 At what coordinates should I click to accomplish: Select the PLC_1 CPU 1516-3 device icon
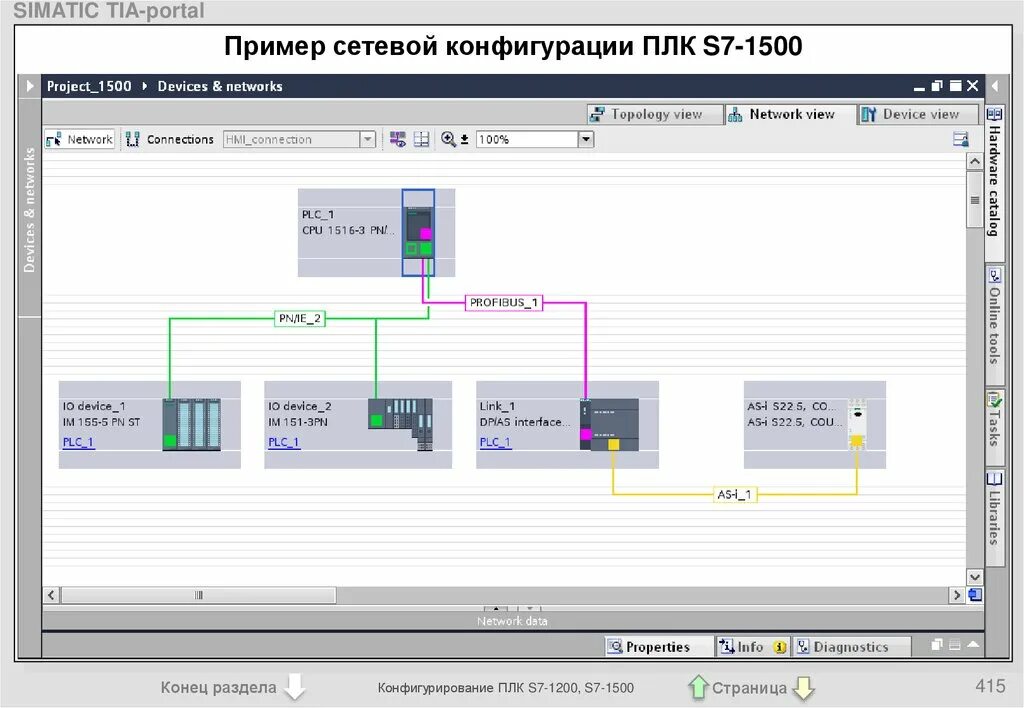coord(418,233)
